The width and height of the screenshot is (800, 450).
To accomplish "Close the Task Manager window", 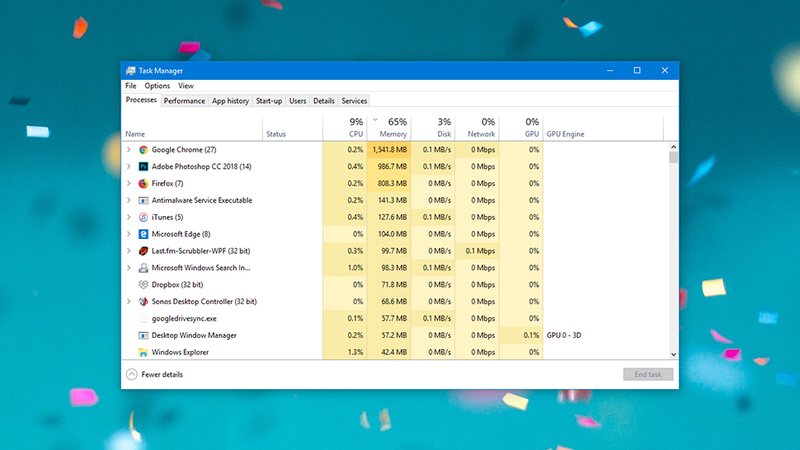I will [665, 70].
